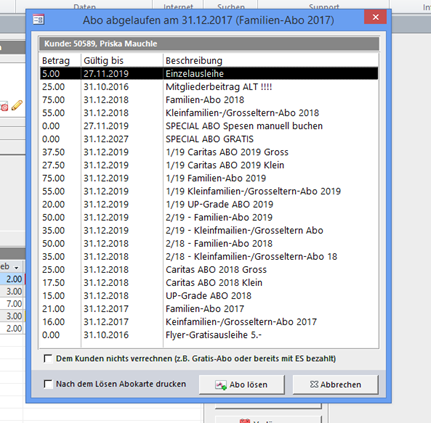Choose the SPECIAL ABO GRATIS row
Viewport: 431px width, 423px height.
pyautogui.click(x=209, y=139)
